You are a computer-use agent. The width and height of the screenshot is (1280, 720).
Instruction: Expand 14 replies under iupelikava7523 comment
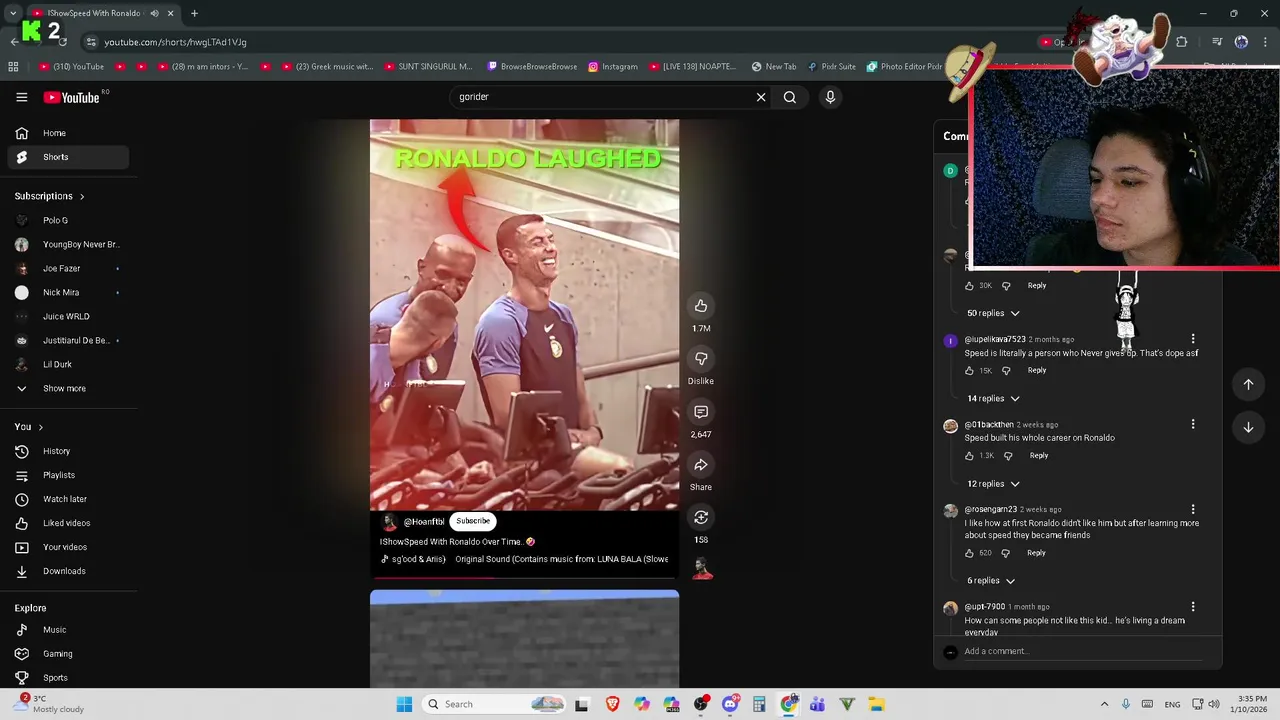pyautogui.click(x=993, y=398)
